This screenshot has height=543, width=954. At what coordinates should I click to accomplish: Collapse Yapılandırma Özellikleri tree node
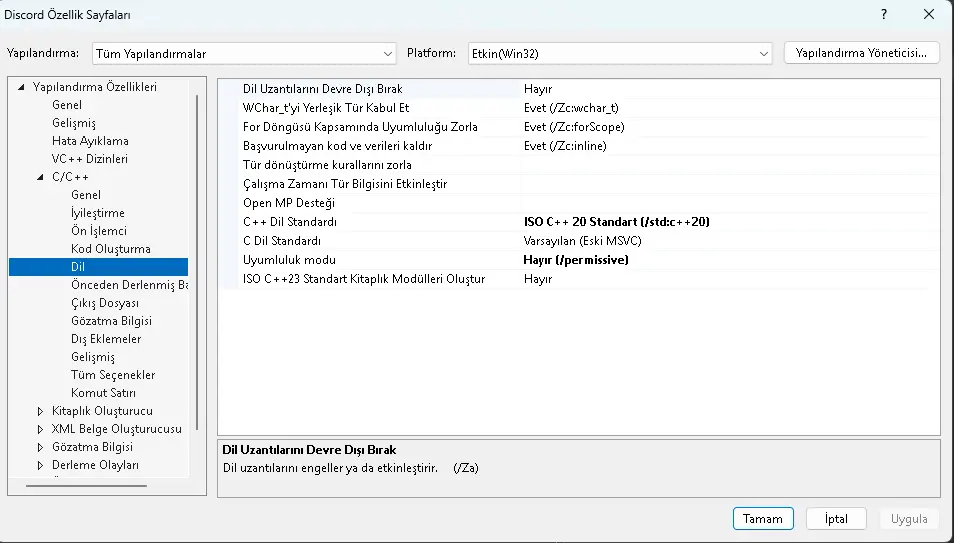click(21, 87)
